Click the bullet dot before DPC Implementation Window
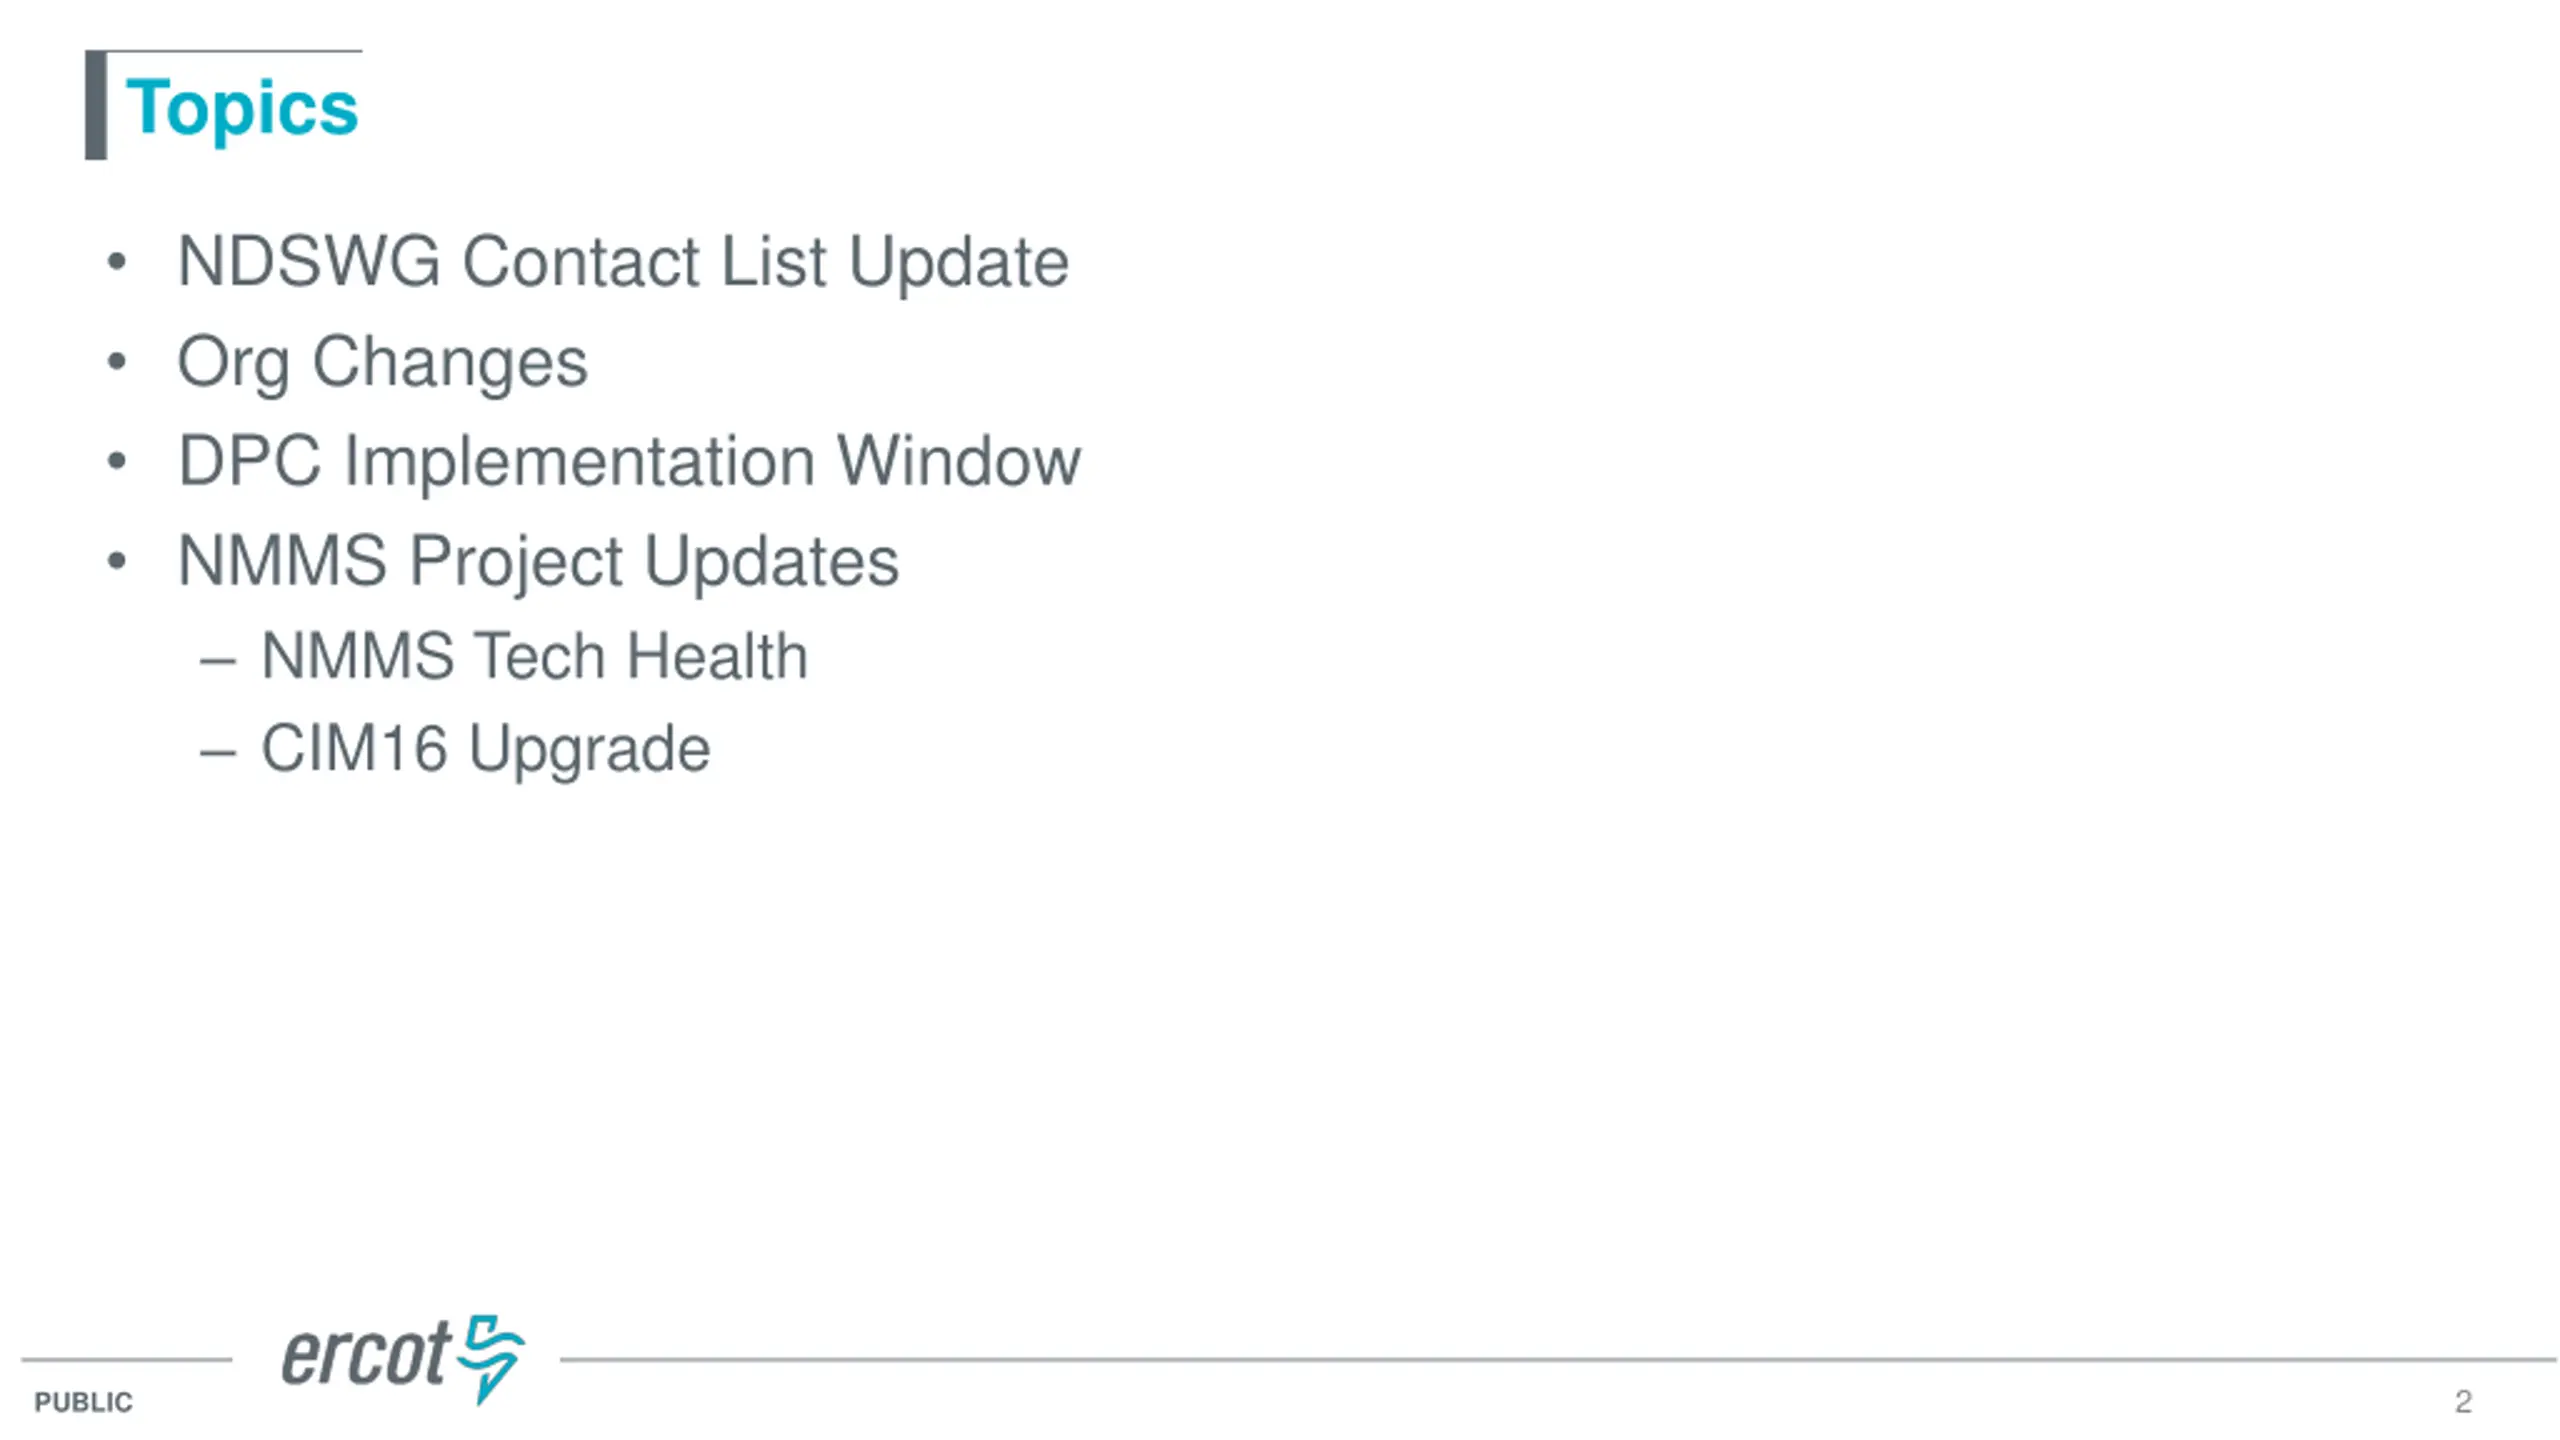Image resolution: width=2560 pixels, height=1440 pixels. (x=117, y=461)
